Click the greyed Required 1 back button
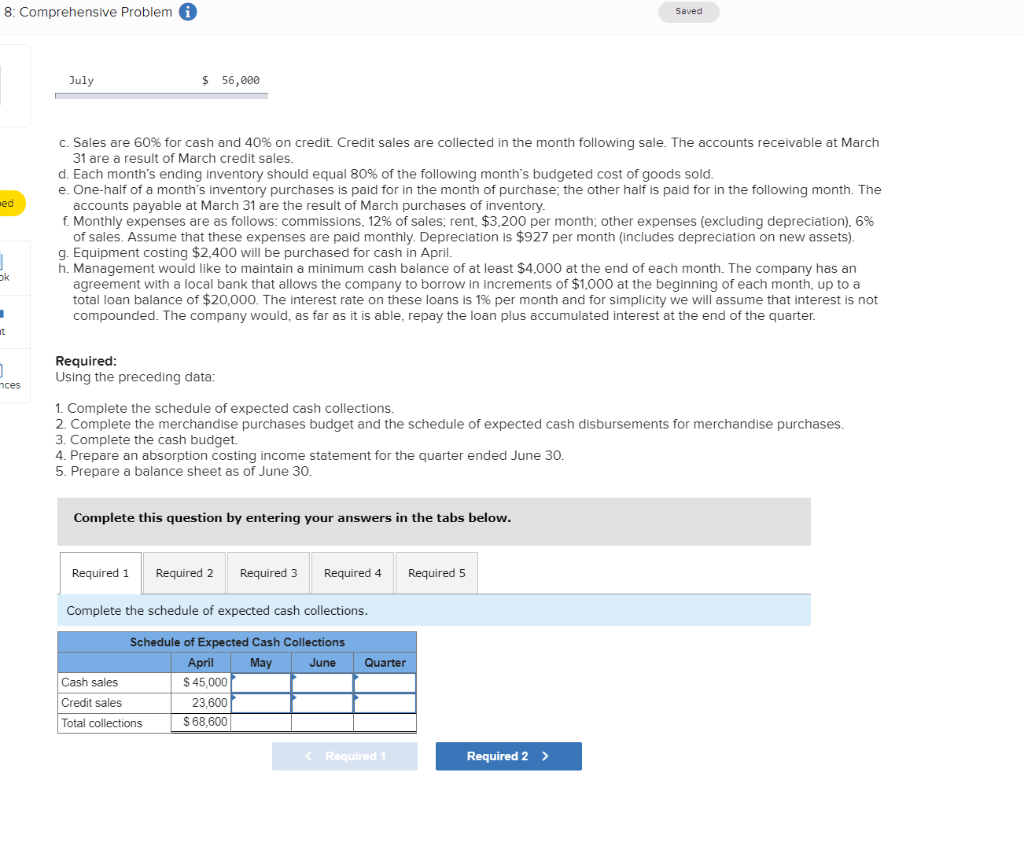Image resolution: width=1024 pixels, height=868 pixels. (344, 756)
